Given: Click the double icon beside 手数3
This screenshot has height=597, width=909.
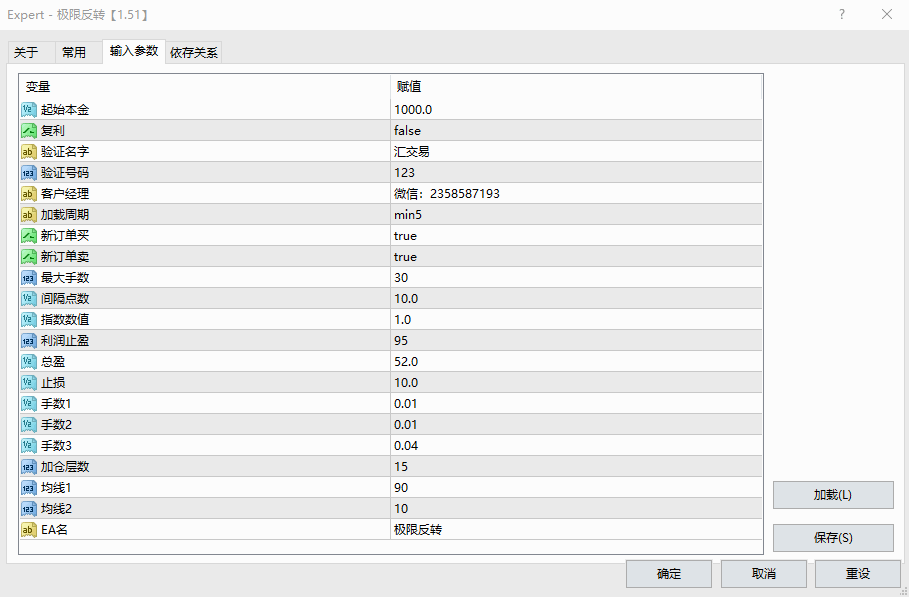Looking at the screenshot, I should tap(29, 446).
